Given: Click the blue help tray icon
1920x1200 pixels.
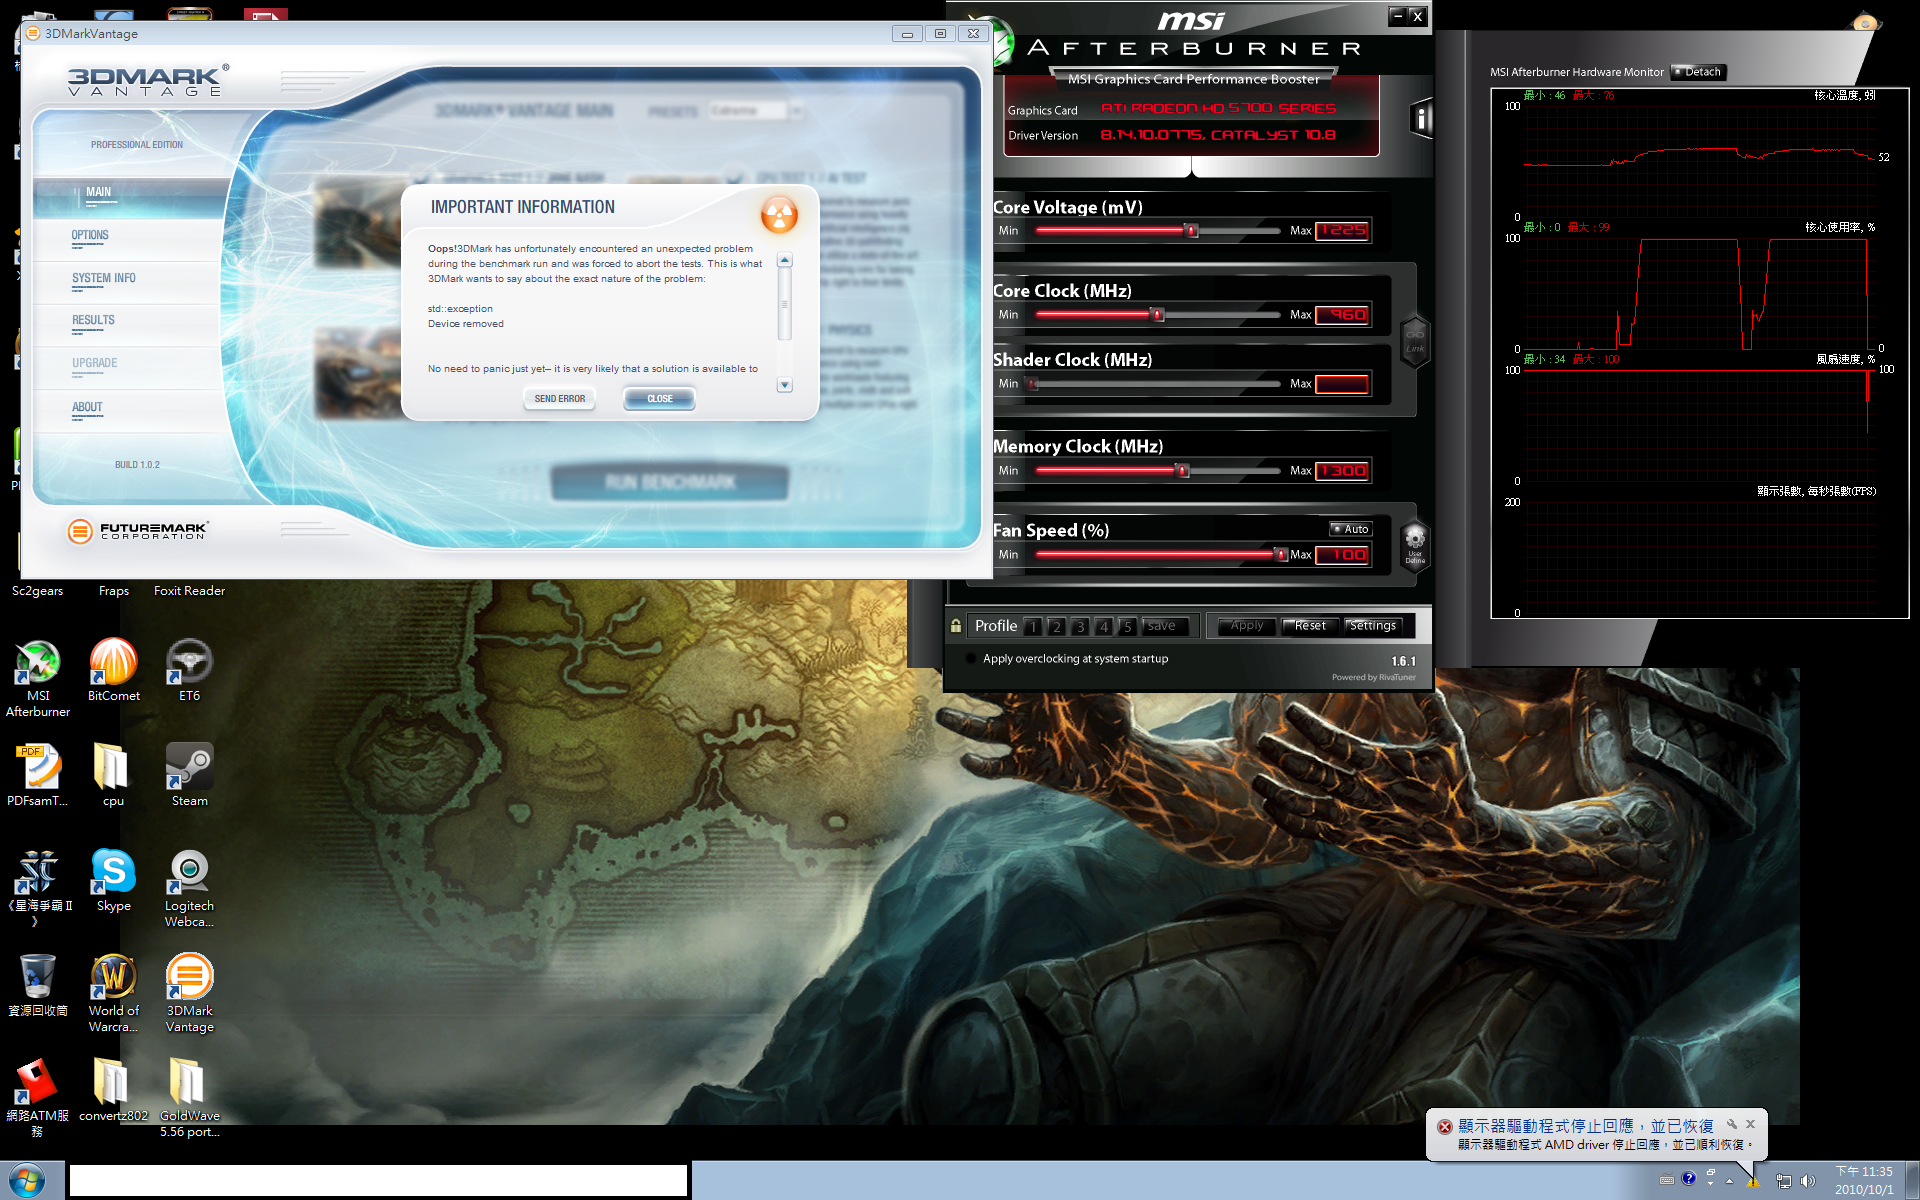Looking at the screenshot, I should click(x=1689, y=1179).
